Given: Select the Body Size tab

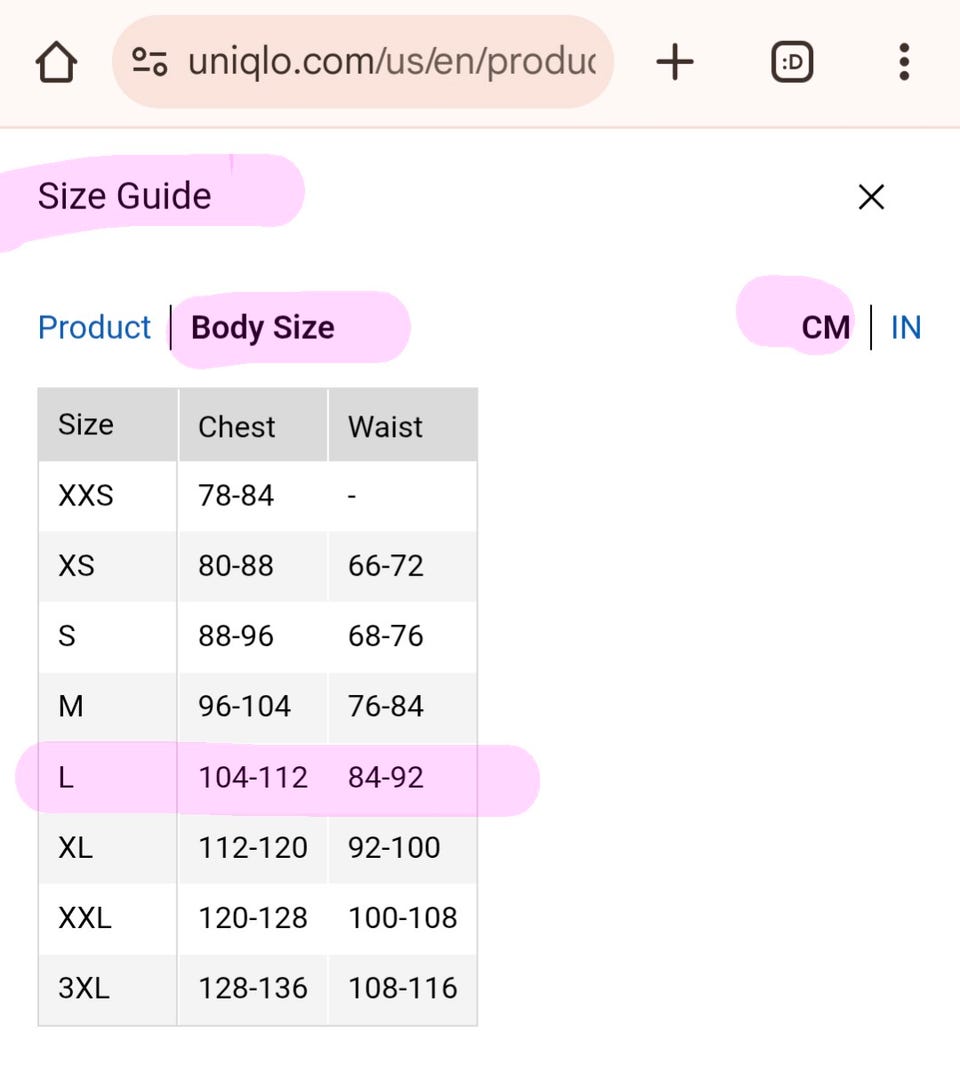Looking at the screenshot, I should pos(263,328).
